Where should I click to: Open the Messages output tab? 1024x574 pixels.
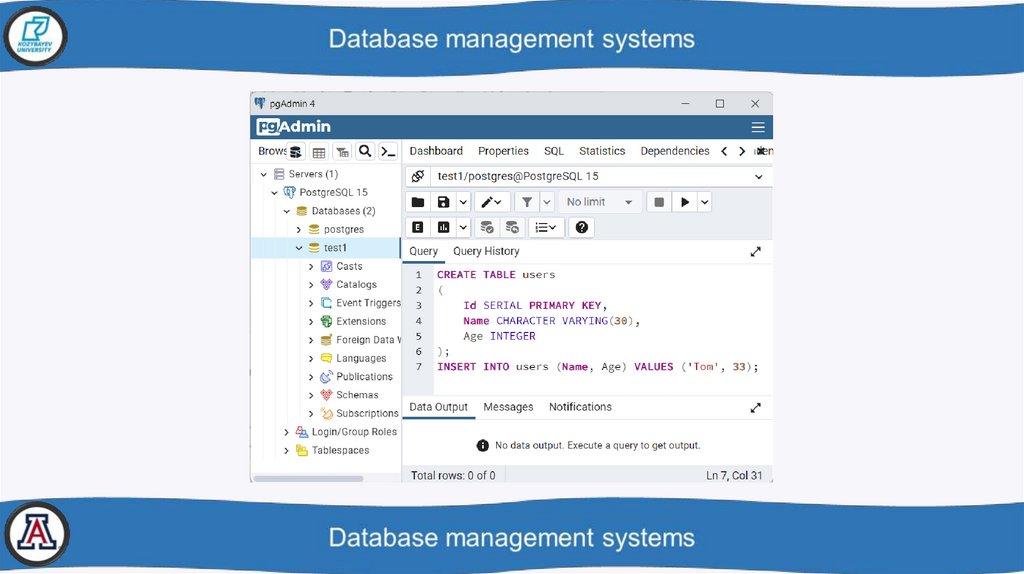[x=508, y=407]
